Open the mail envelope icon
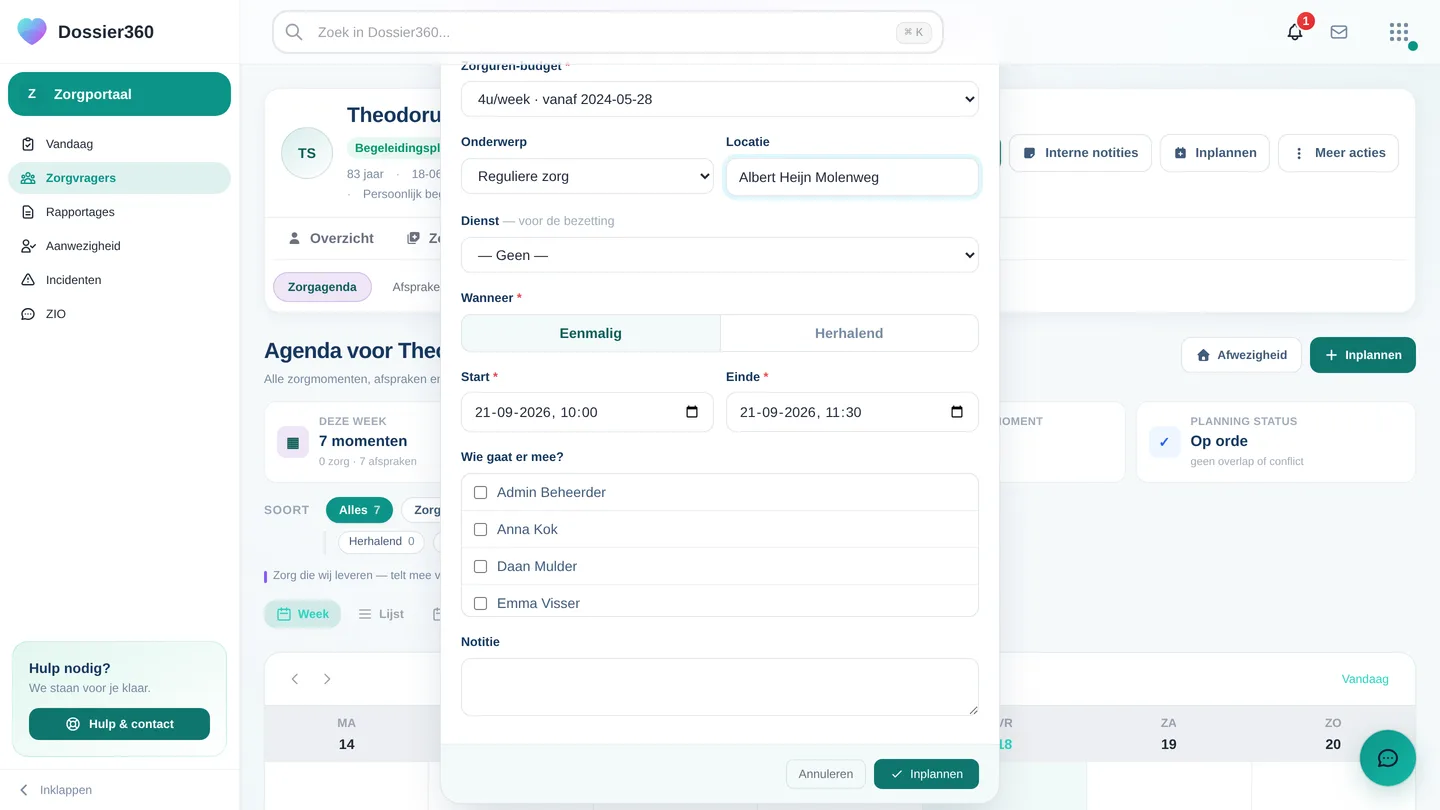 point(1339,32)
